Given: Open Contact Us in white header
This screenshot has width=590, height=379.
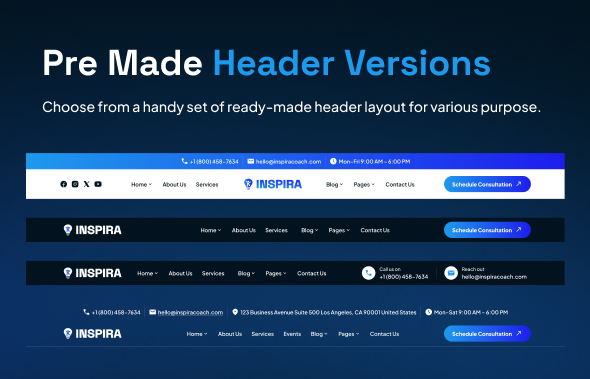Looking at the screenshot, I should pyautogui.click(x=400, y=184).
